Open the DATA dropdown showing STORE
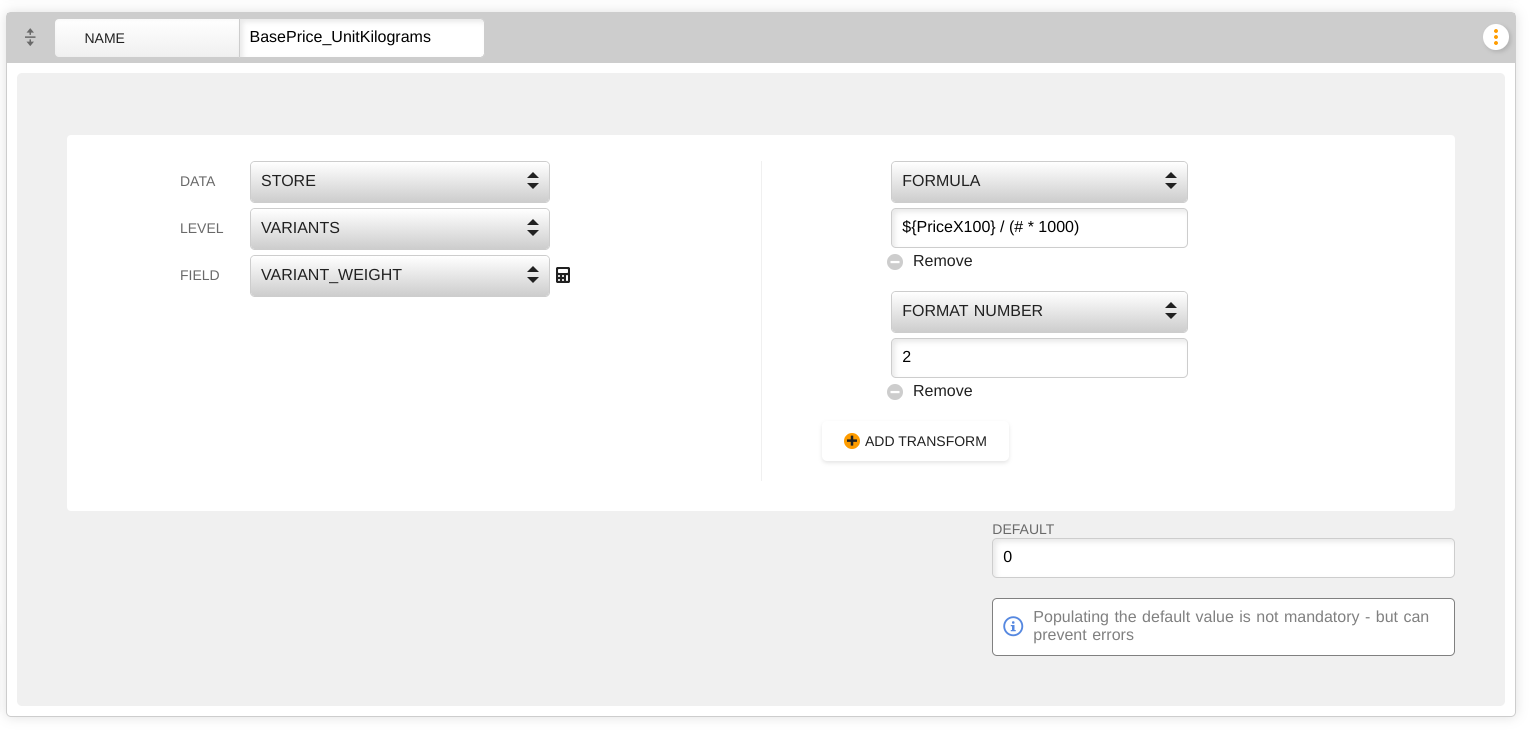Viewport: 1533px width, 731px height. 400,182
